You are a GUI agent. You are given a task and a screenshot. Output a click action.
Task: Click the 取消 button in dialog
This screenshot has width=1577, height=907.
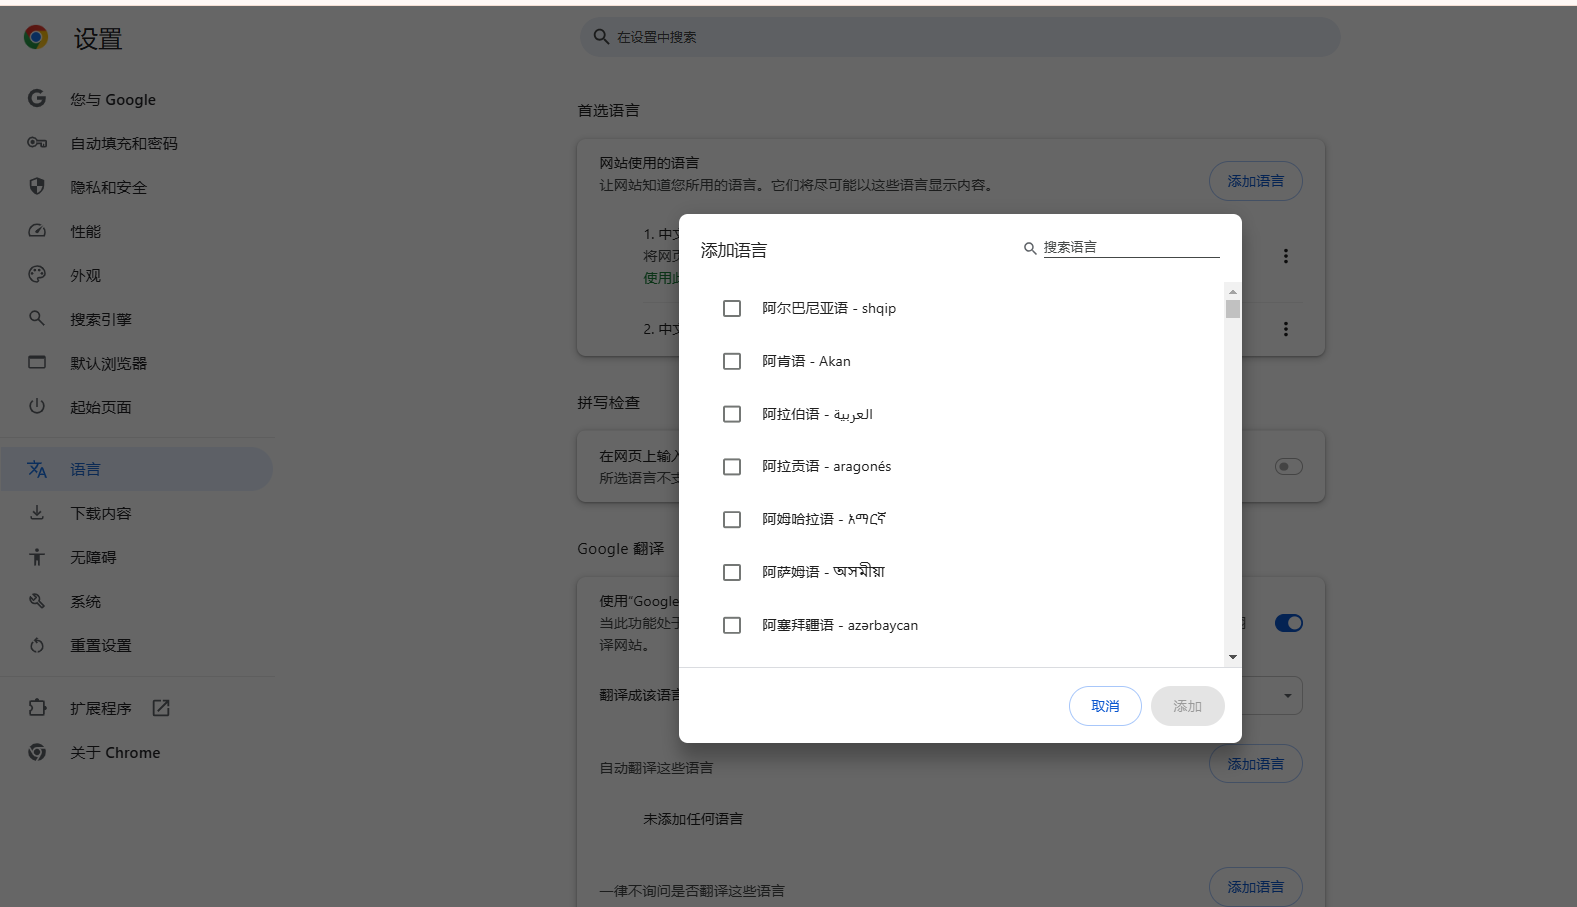coord(1105,706)
